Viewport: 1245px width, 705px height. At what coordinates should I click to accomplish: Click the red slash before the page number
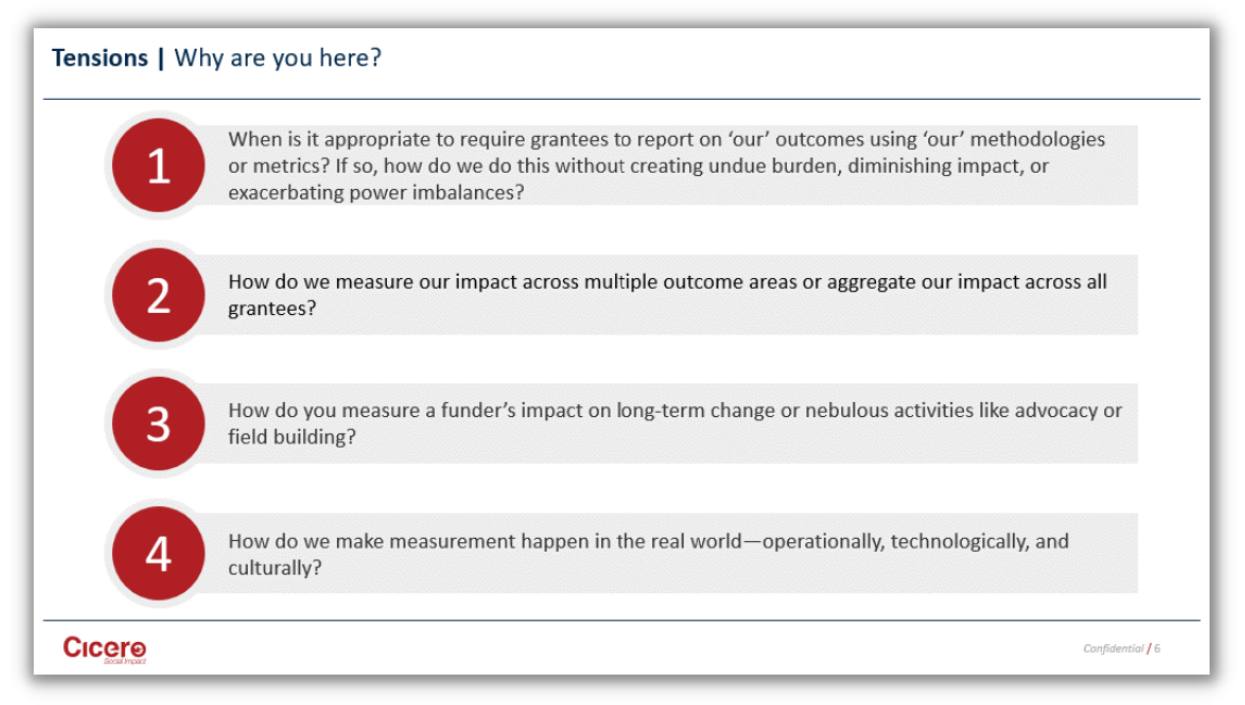[x=1149, y=648]
